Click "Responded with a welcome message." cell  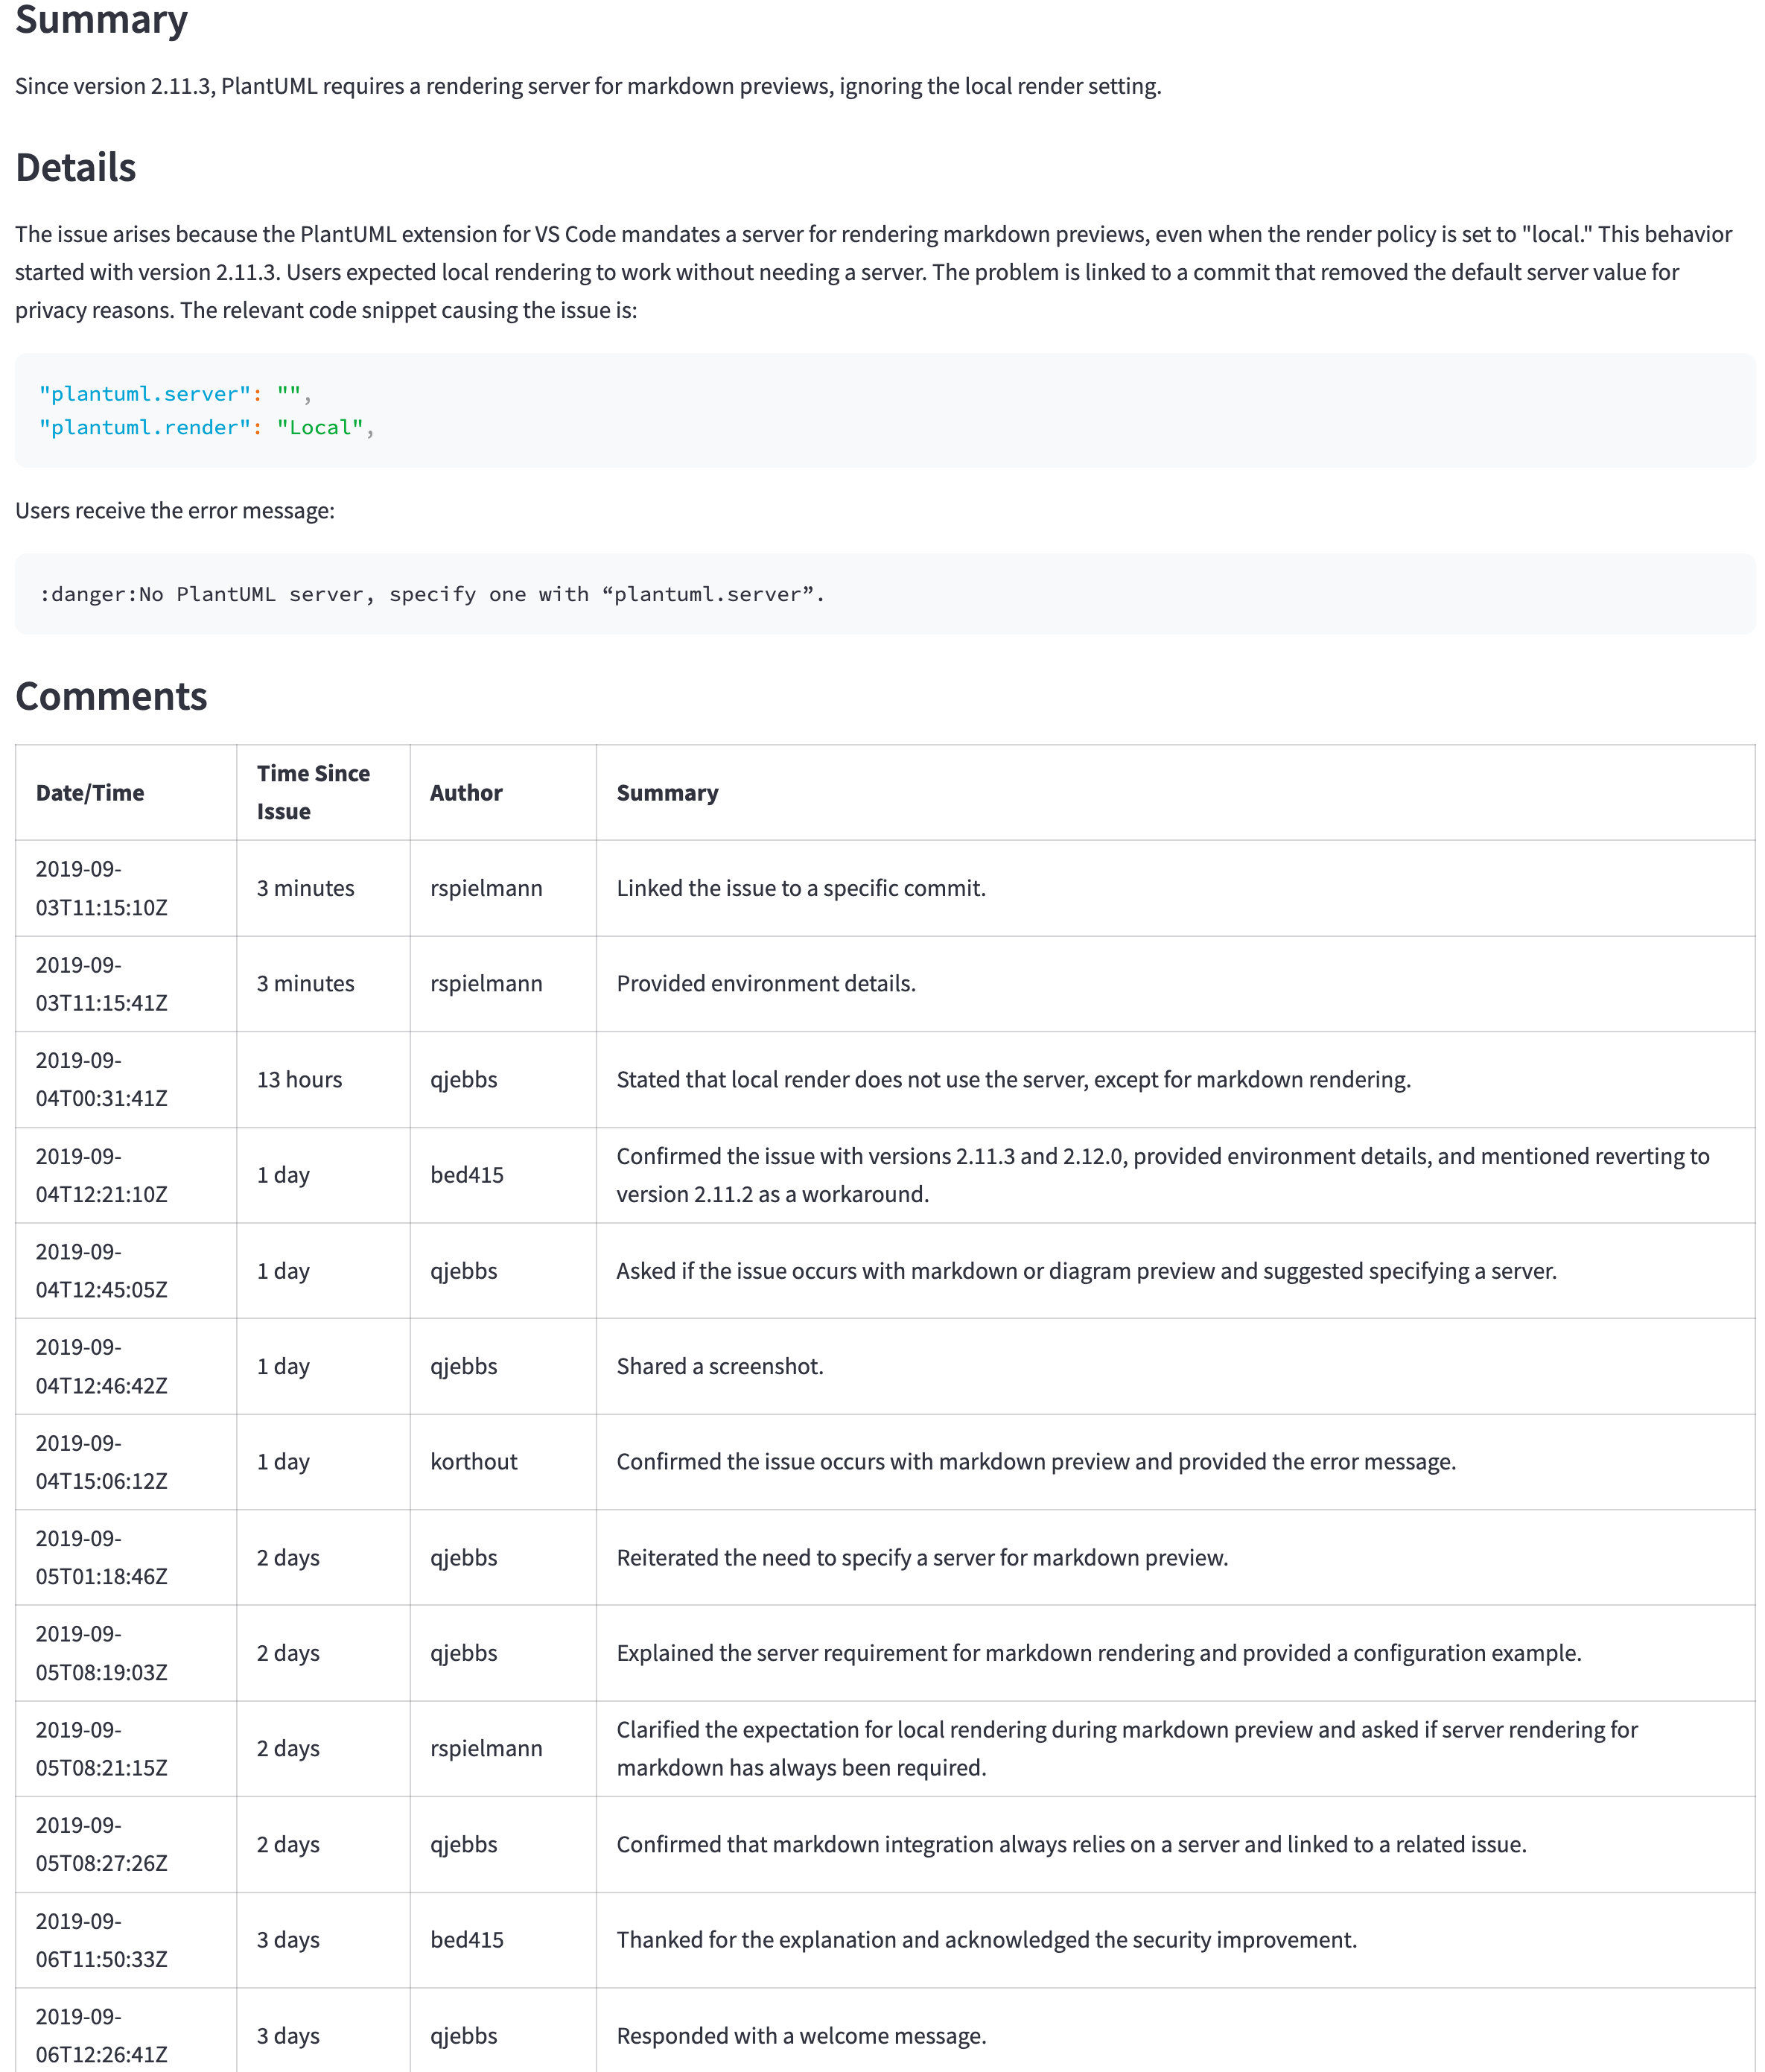pyautogui.click(x=801, y=2035)
